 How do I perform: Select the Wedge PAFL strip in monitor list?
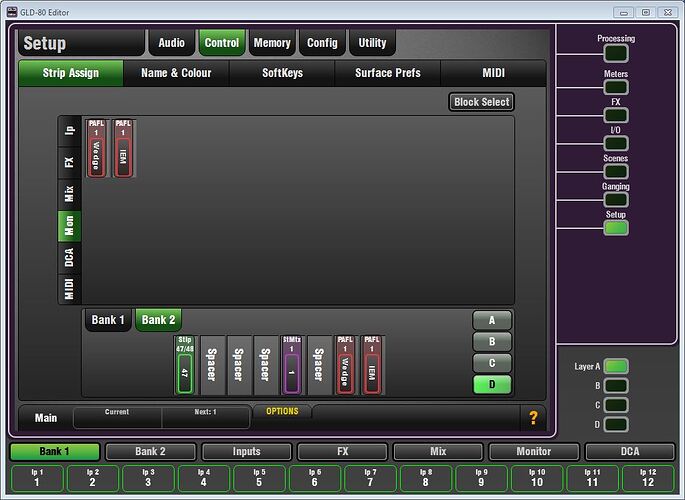pyautogui.click(x=97, y=148)
